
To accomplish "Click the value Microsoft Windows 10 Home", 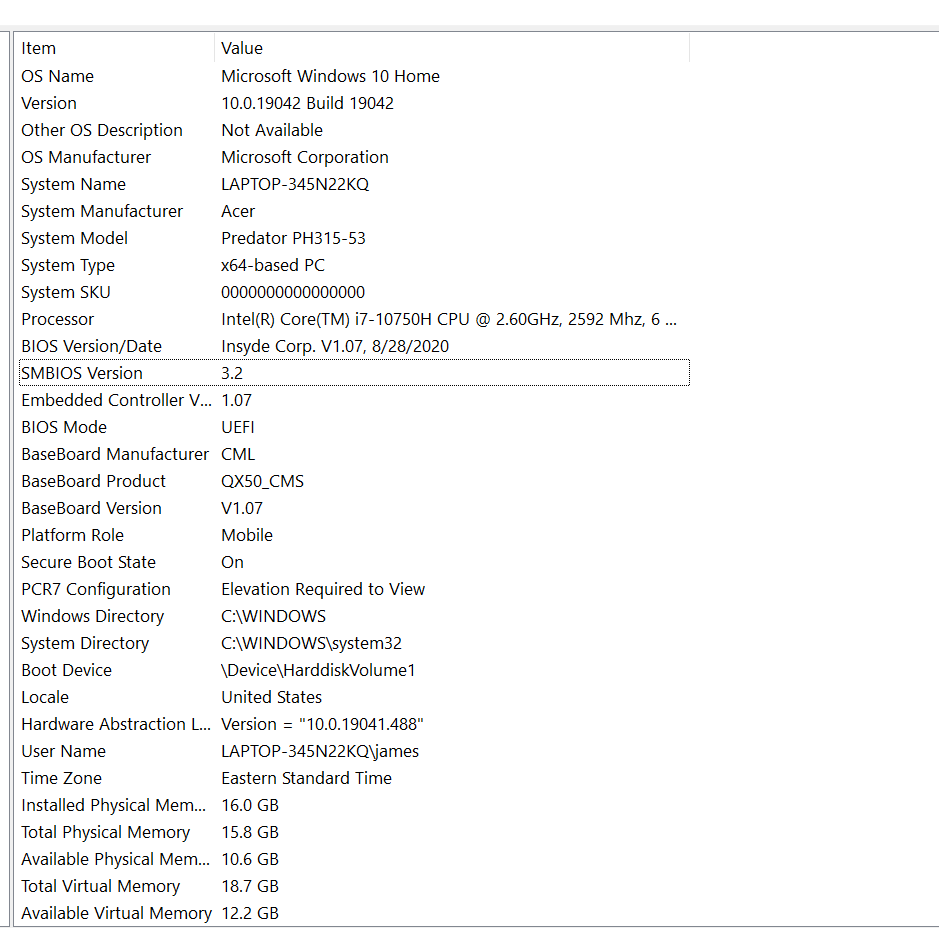I will pos(331,76).
